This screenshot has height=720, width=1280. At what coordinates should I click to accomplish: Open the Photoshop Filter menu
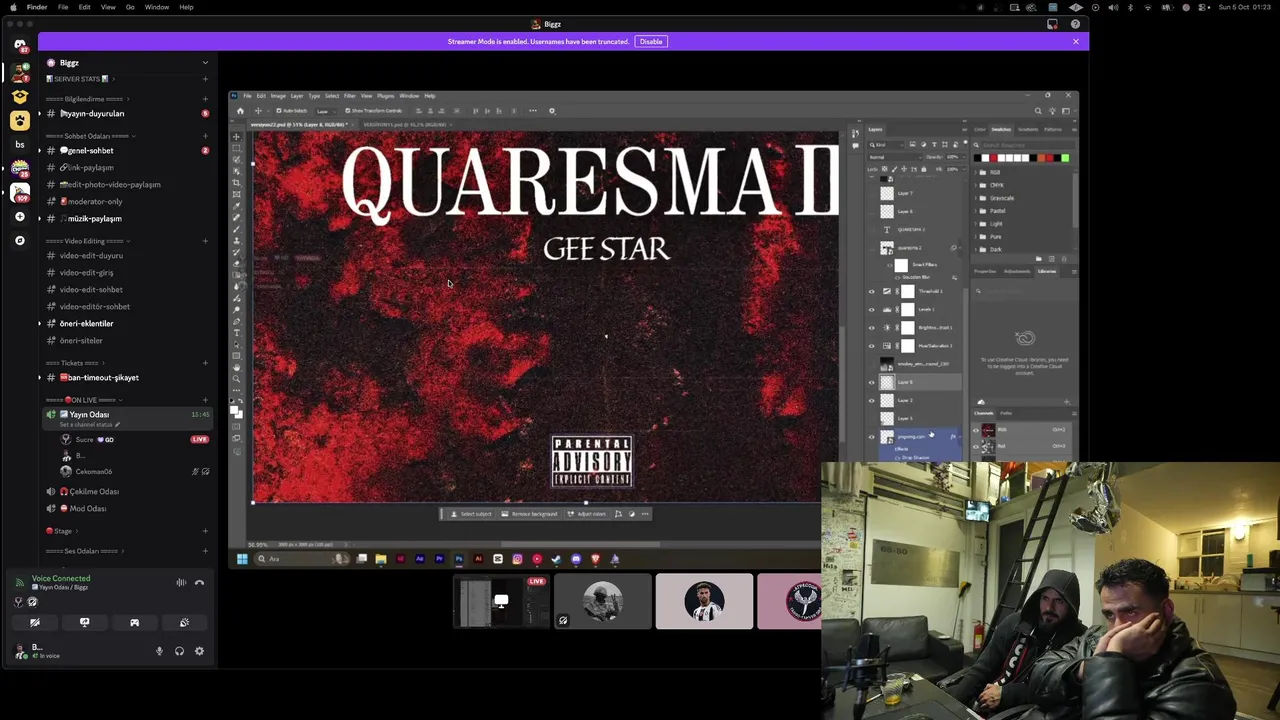pos(350,96)
